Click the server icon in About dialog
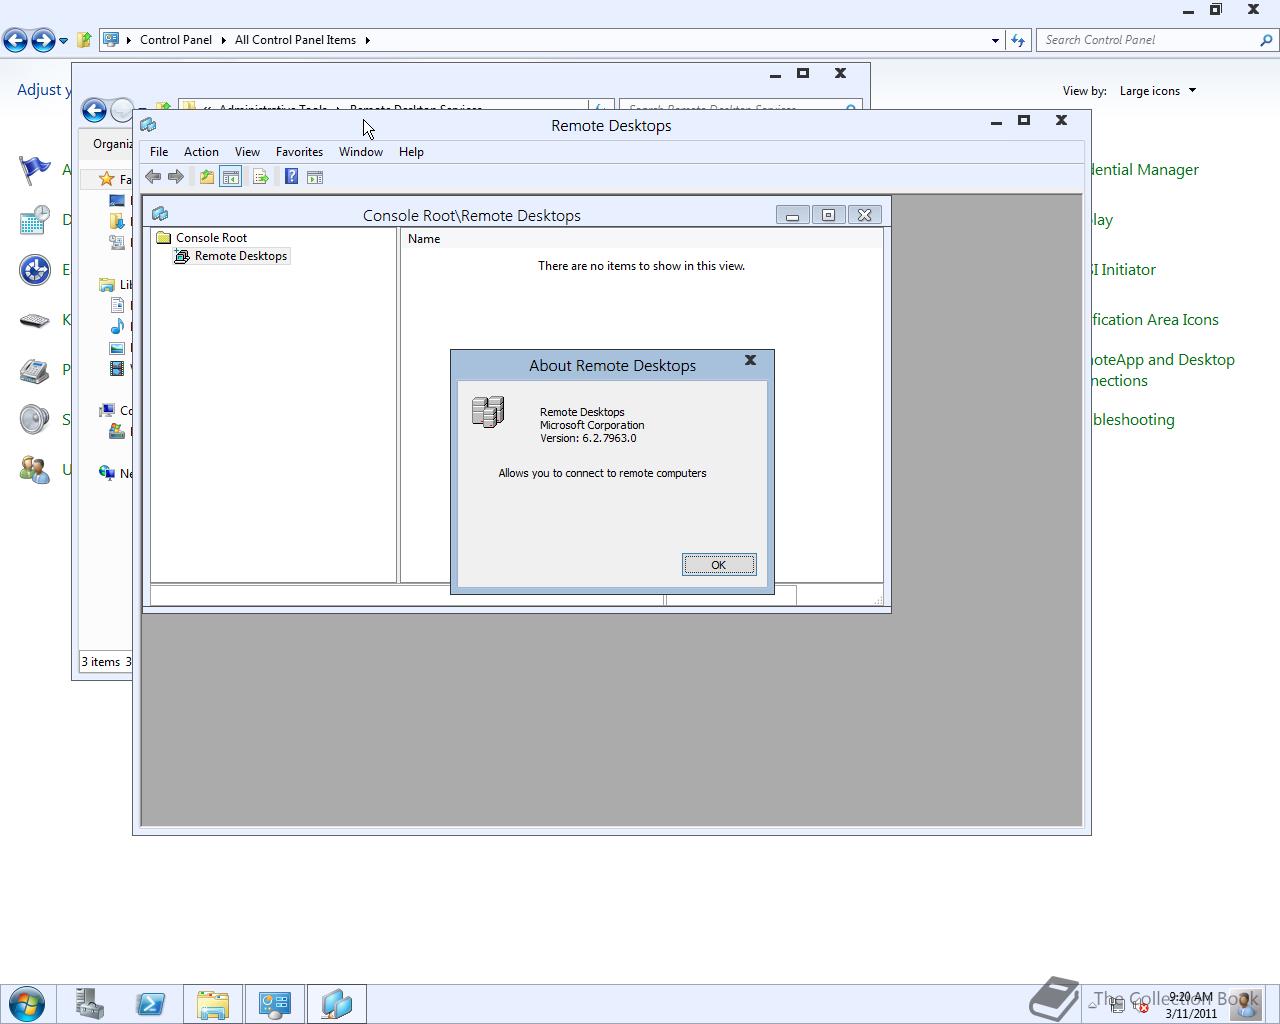Image resolution: width=1280 pixels, height=1024 pixels. click(x=488, y=412)
